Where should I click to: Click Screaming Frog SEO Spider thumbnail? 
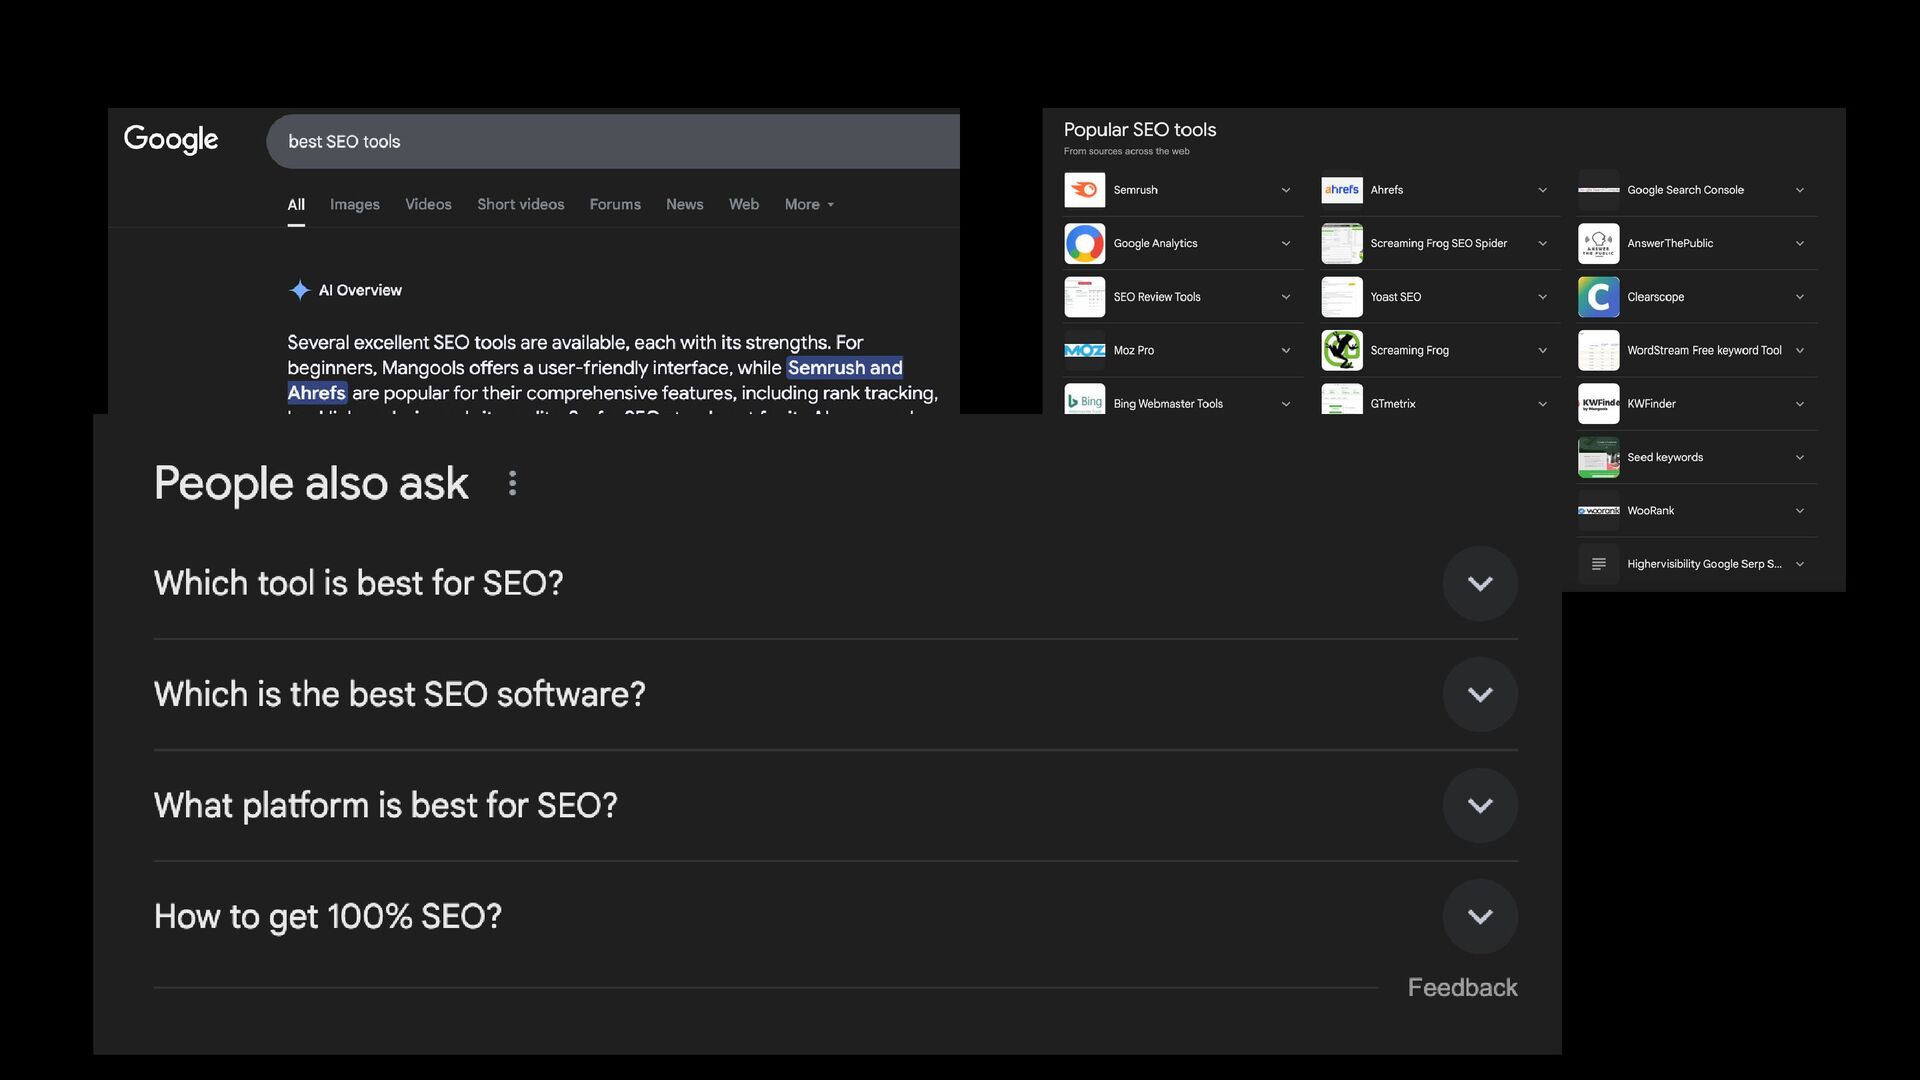(x=1341, y=243)
